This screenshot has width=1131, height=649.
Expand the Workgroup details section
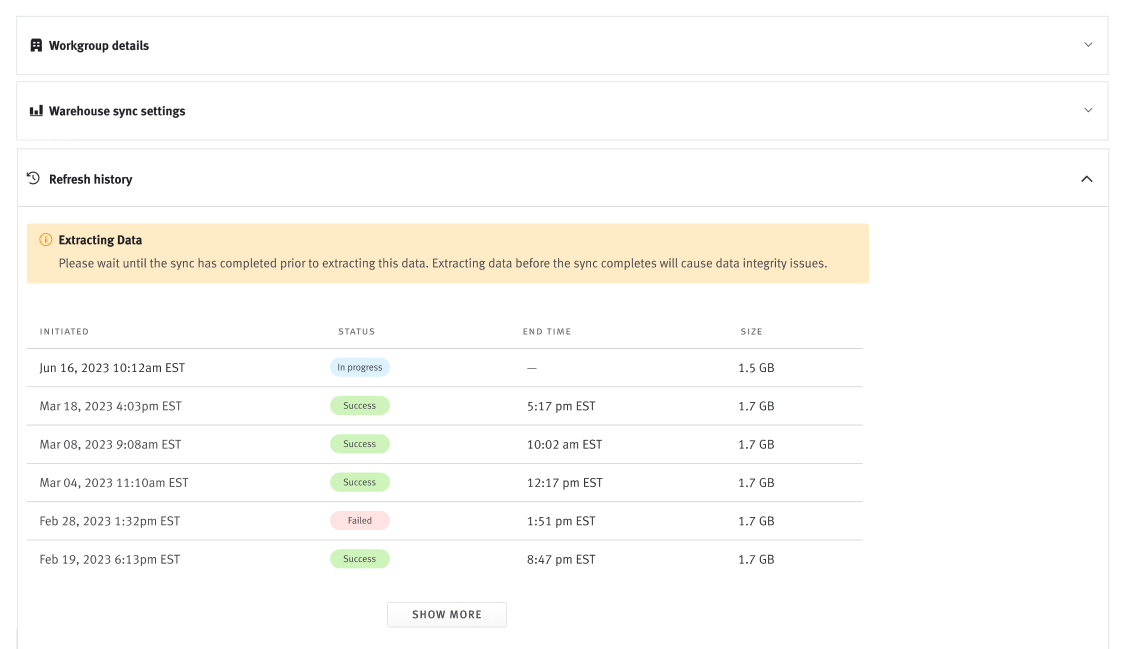point(1090,45)
